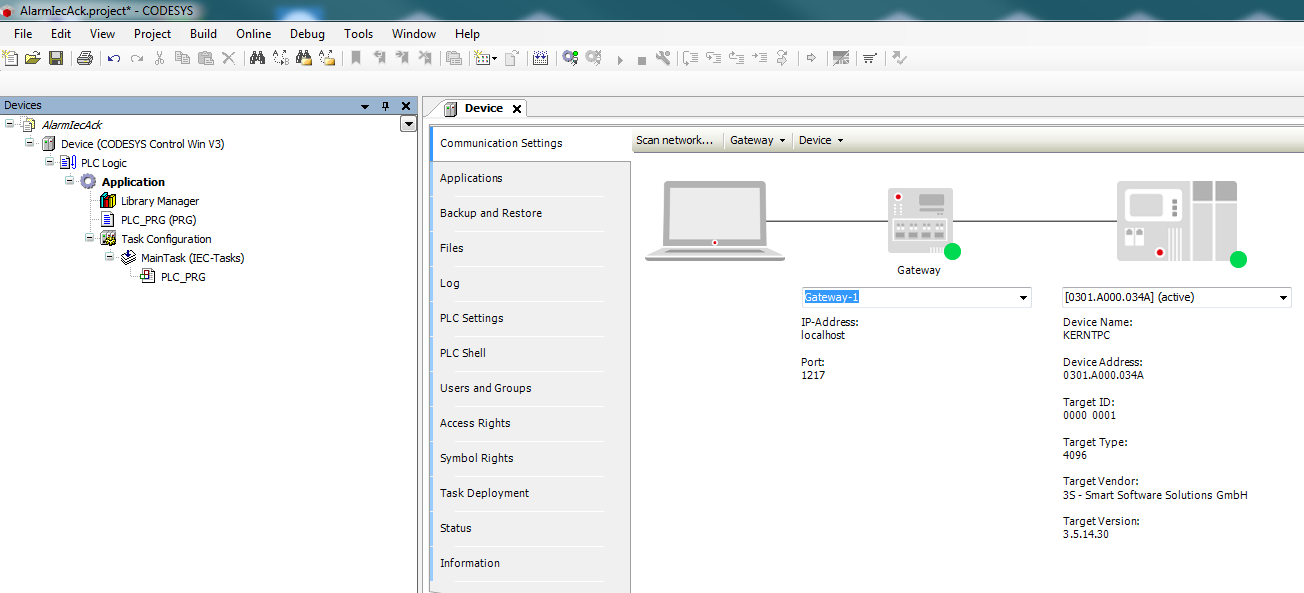This screenshot has width=1304, height=593.
Task: Click the wrench icon in toolbar
Action: [x=663, y=58]
